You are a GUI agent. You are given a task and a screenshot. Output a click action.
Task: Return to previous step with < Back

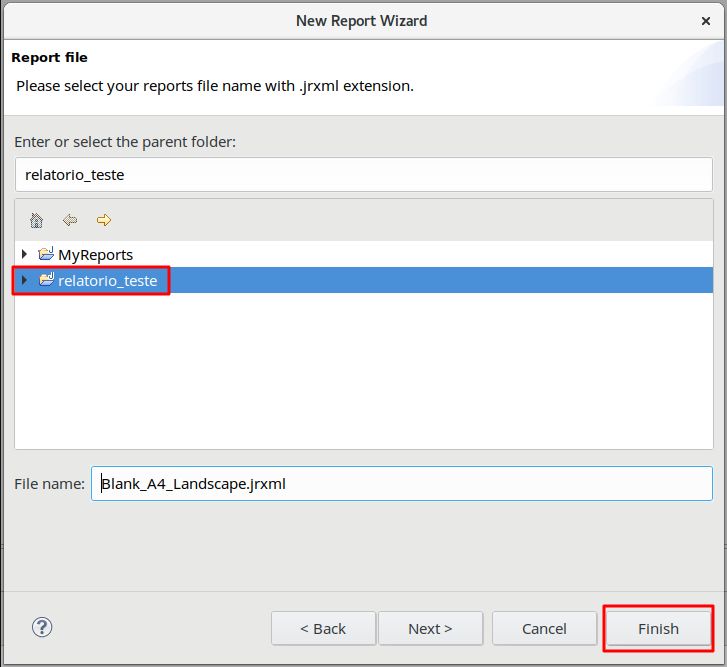[x=323, y=629]
